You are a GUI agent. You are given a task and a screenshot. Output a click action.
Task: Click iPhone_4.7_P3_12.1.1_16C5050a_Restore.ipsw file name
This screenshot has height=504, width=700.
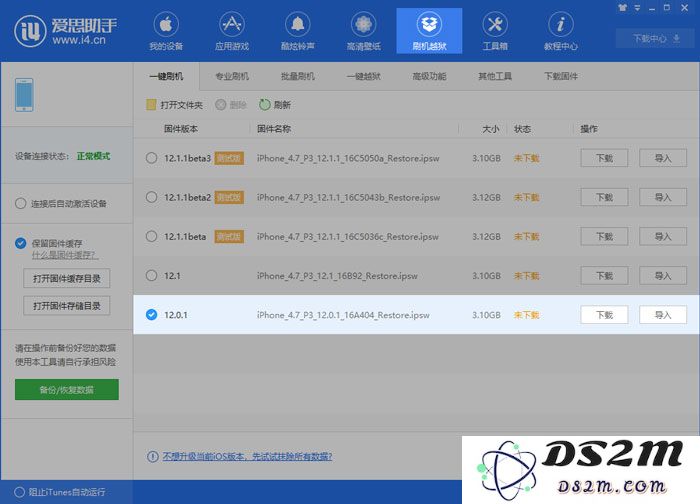348,158
